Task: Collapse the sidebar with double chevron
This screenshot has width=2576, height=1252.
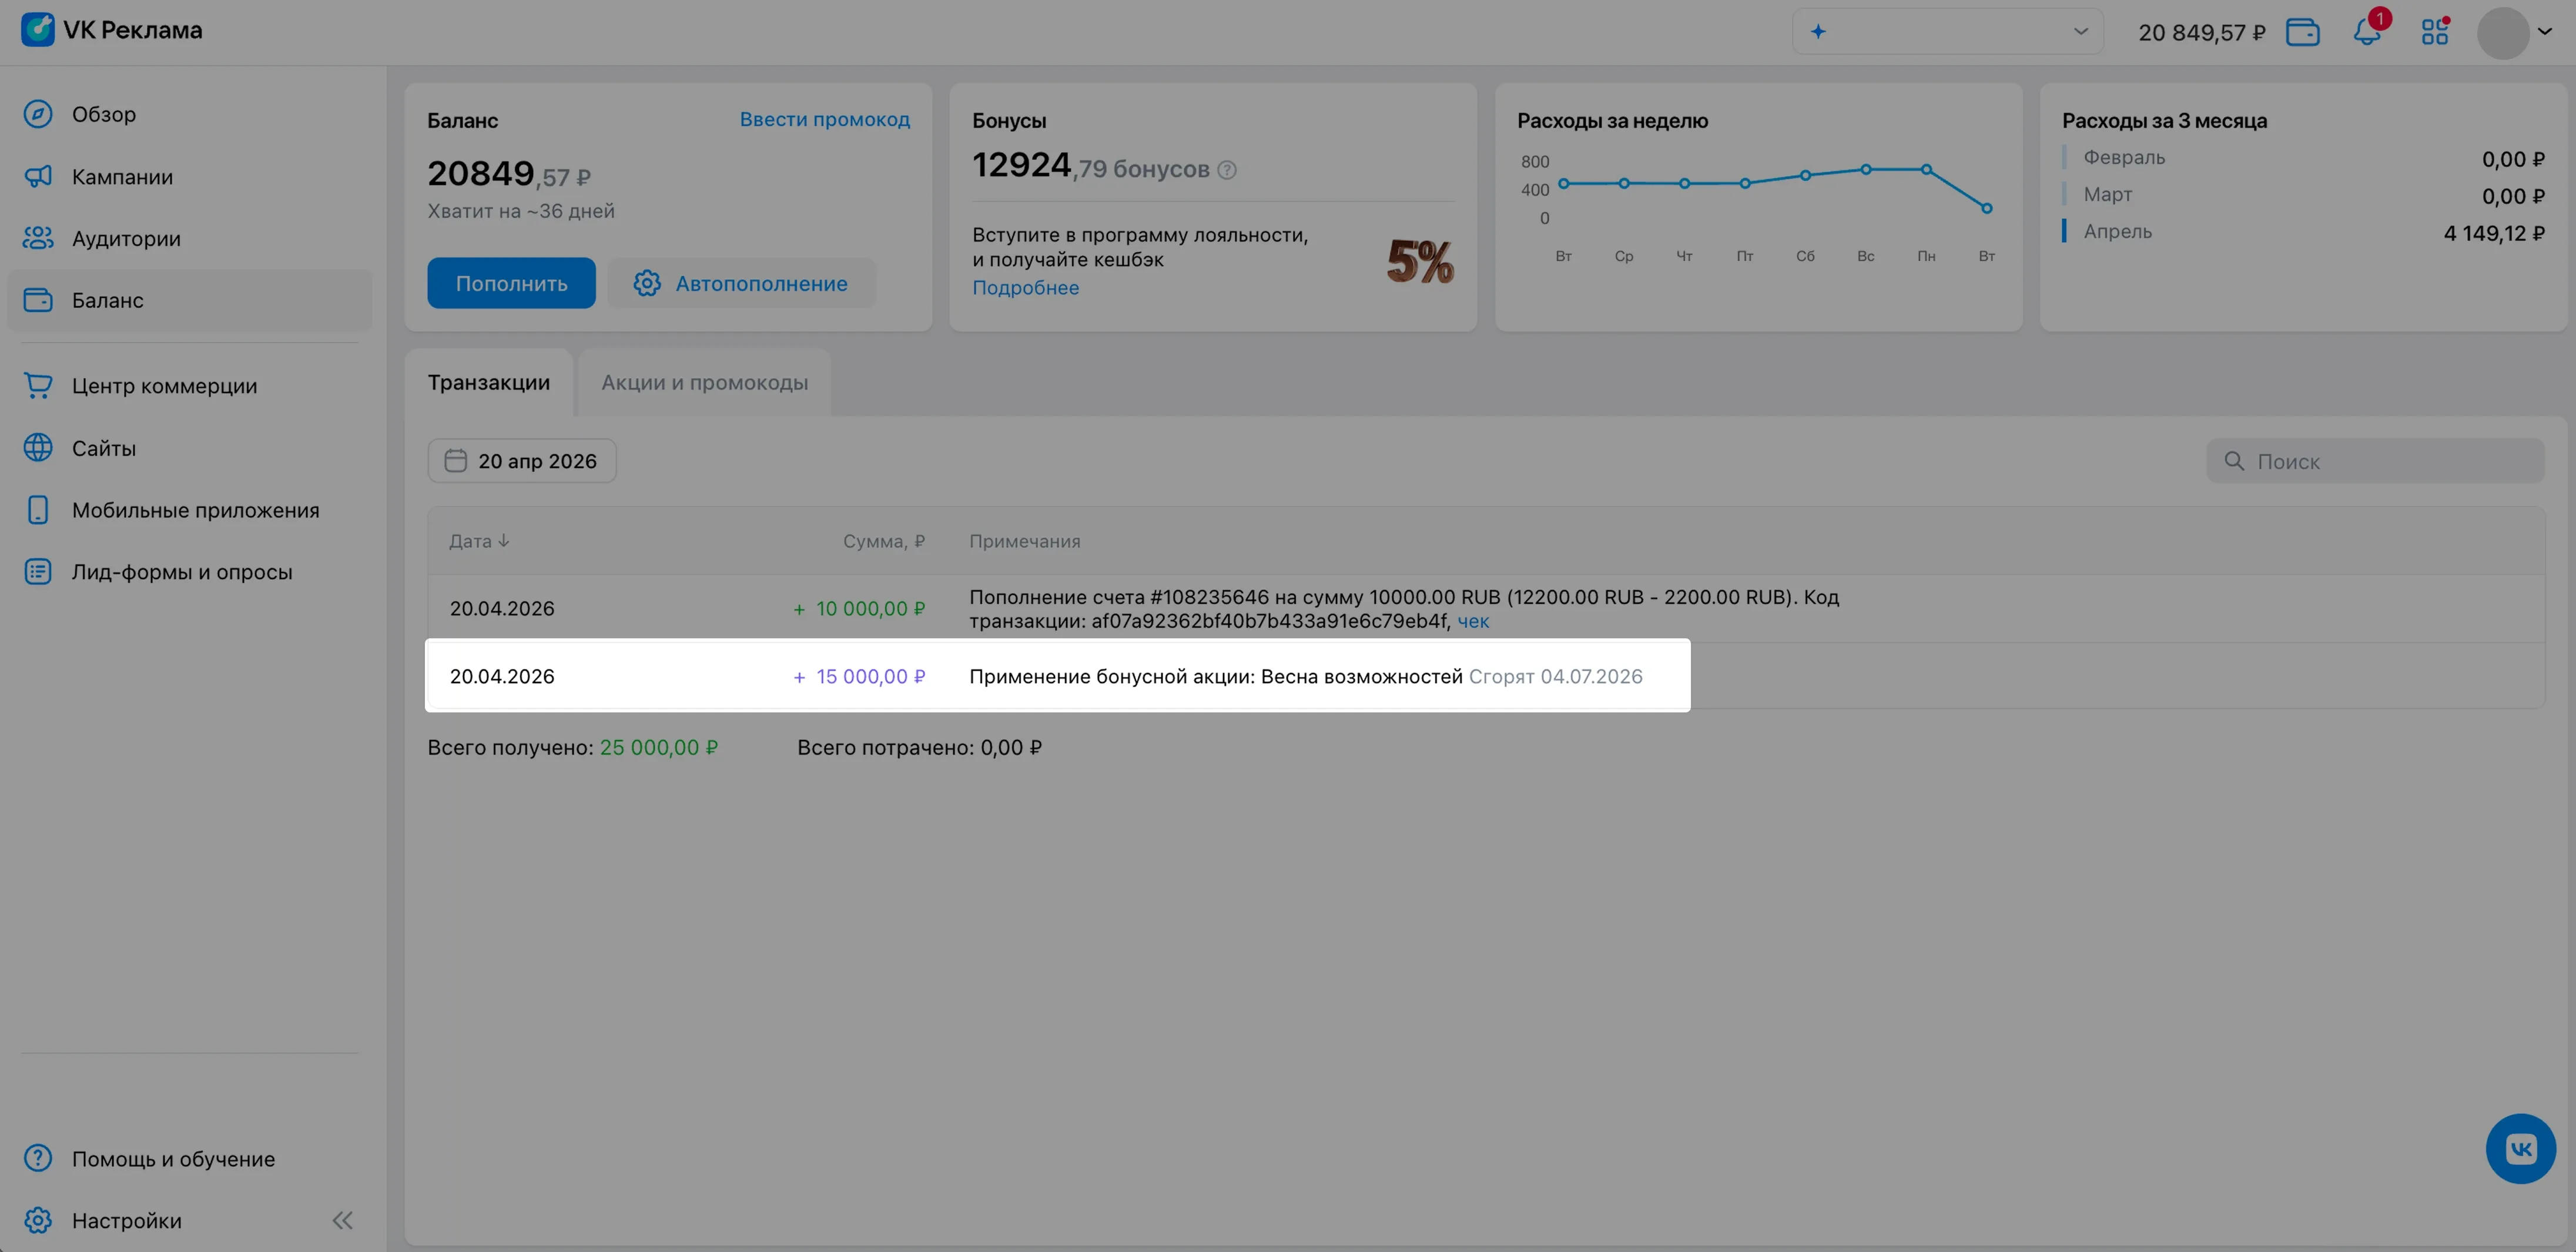Action: 342,1221
